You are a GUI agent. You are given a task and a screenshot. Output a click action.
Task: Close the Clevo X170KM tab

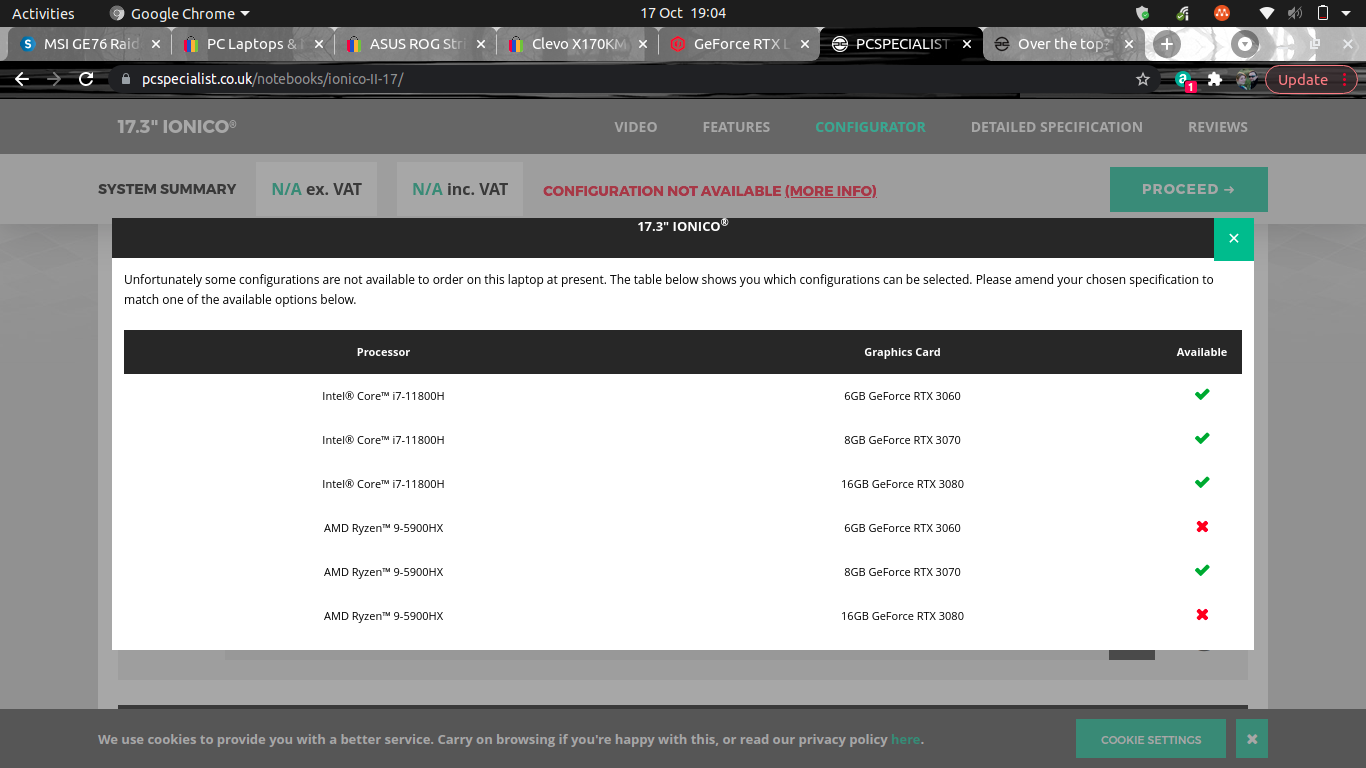tap(643, 44)
